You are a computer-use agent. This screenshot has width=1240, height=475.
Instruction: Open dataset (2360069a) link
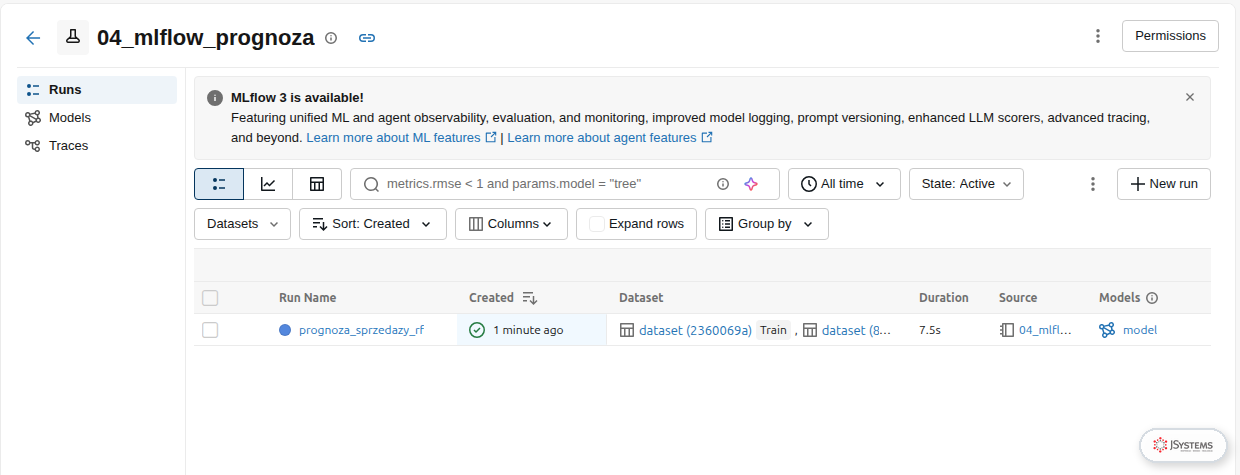(695, 330)
